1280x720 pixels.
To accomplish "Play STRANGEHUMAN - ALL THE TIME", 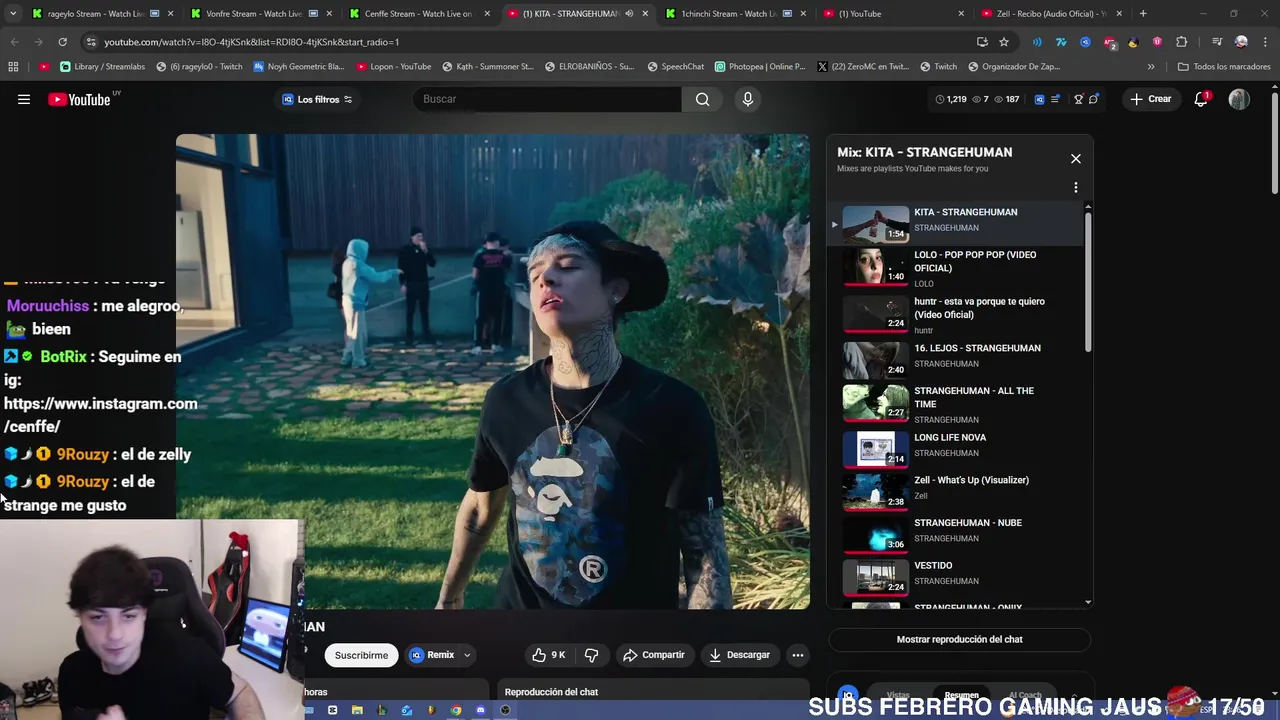I will tap(957, 403).
